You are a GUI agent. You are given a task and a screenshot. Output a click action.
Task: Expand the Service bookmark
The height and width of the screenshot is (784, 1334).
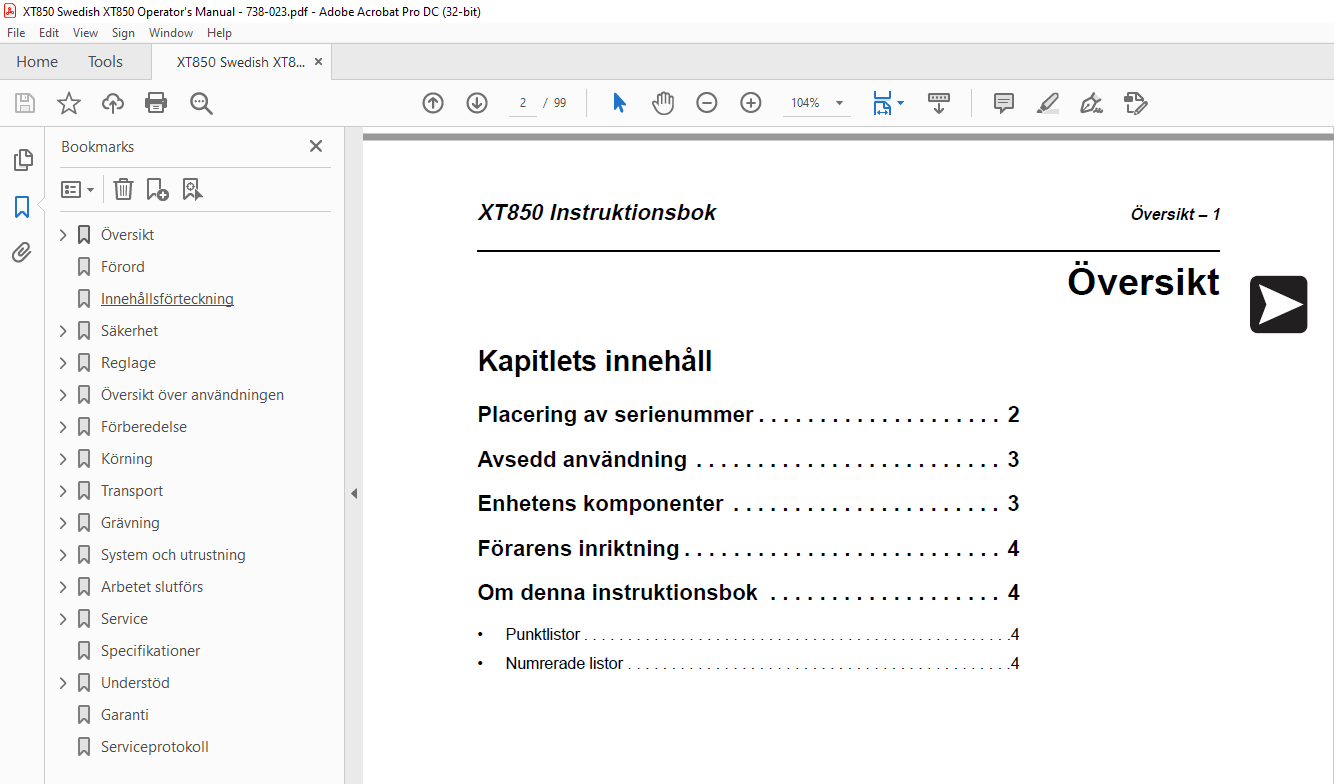click(63, 619)
